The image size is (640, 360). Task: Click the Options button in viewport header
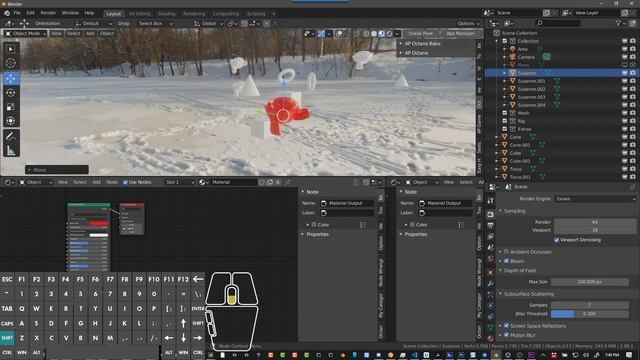pos(468,24)
